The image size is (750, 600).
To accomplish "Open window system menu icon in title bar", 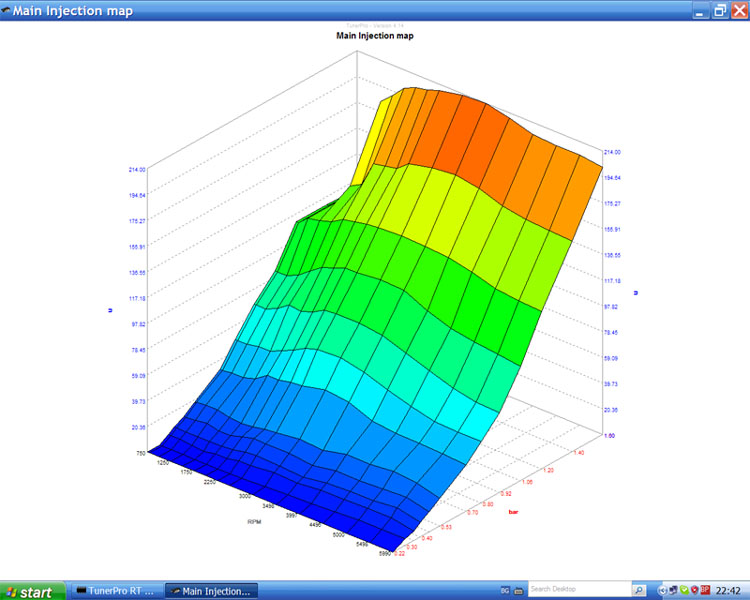I will (x=7, y=11).
